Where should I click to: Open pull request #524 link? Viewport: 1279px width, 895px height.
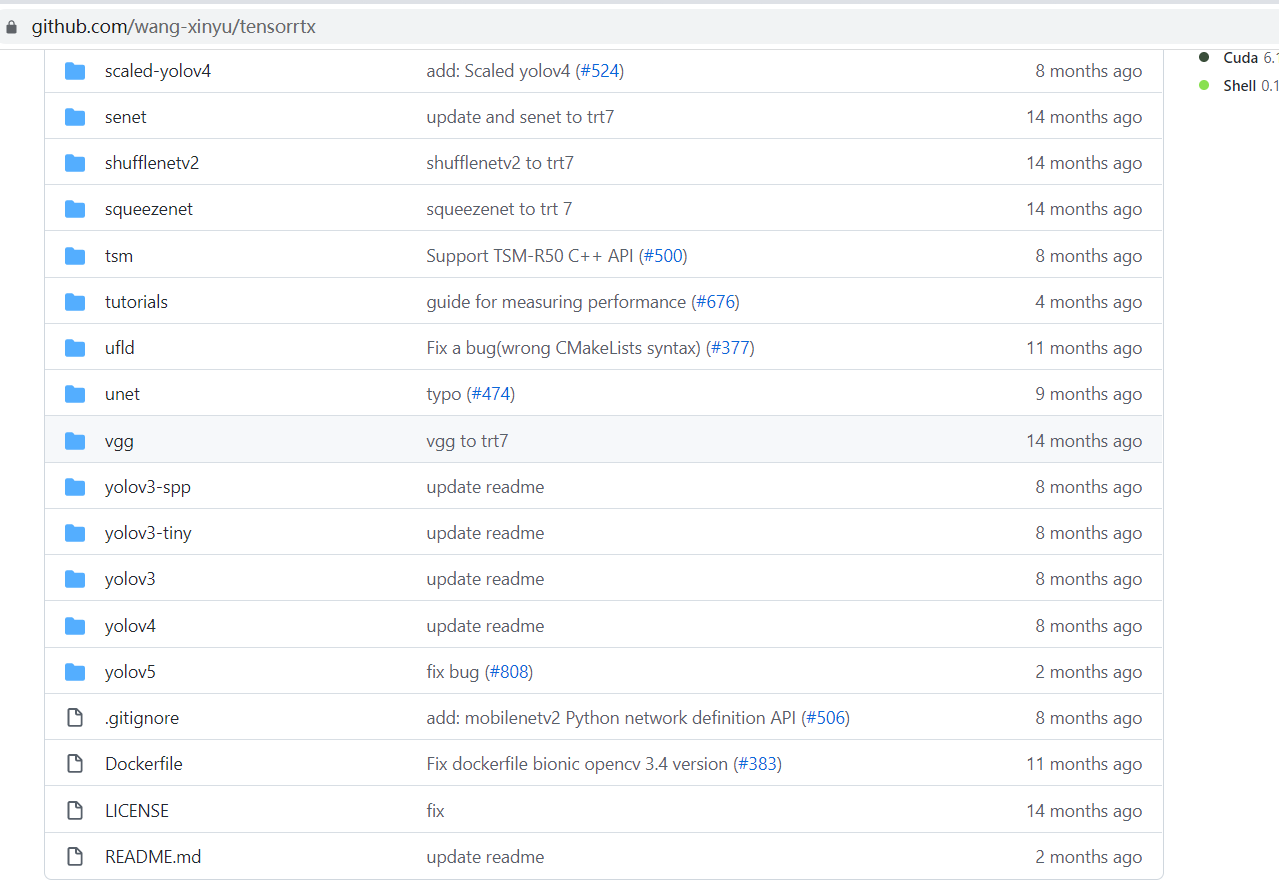tap(600, 71)
